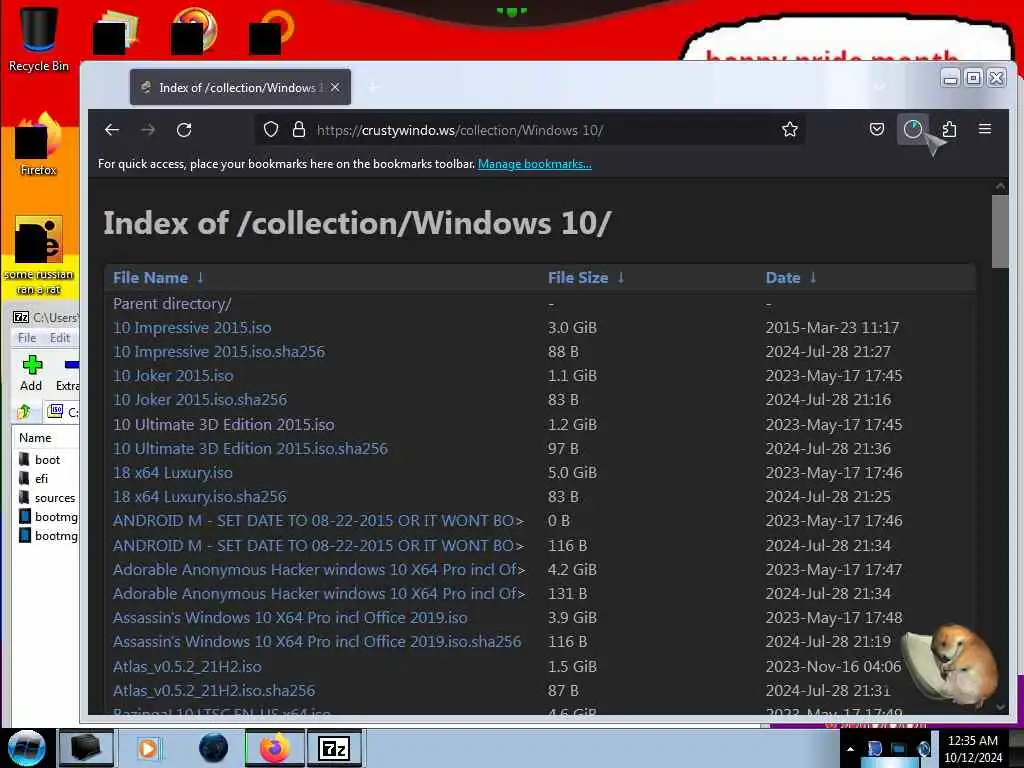This screenshot has width=1024, height=768.
Task: Select the Index of /collection/Windows tab
Action: click(240, 88)
